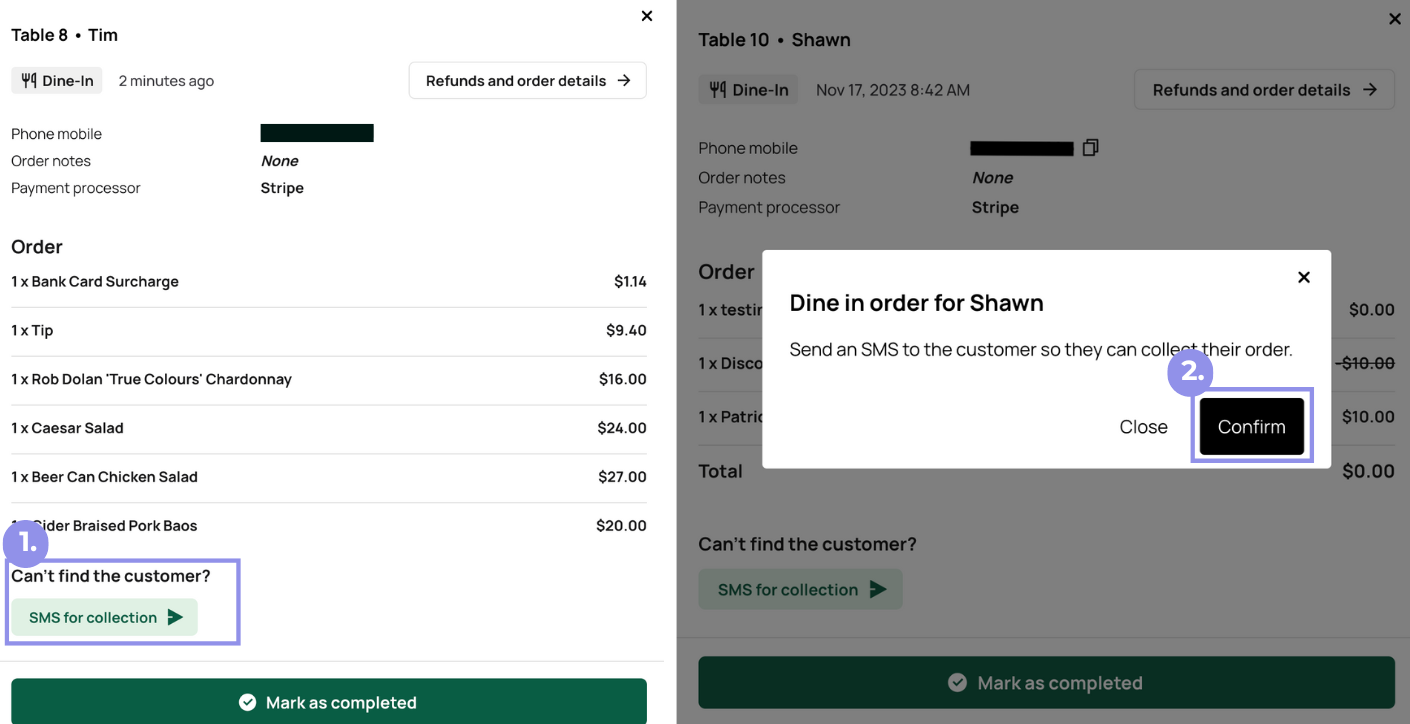Click Tim's redacted mobile phone number
The image size is (1410, 724).
(317, 133)
